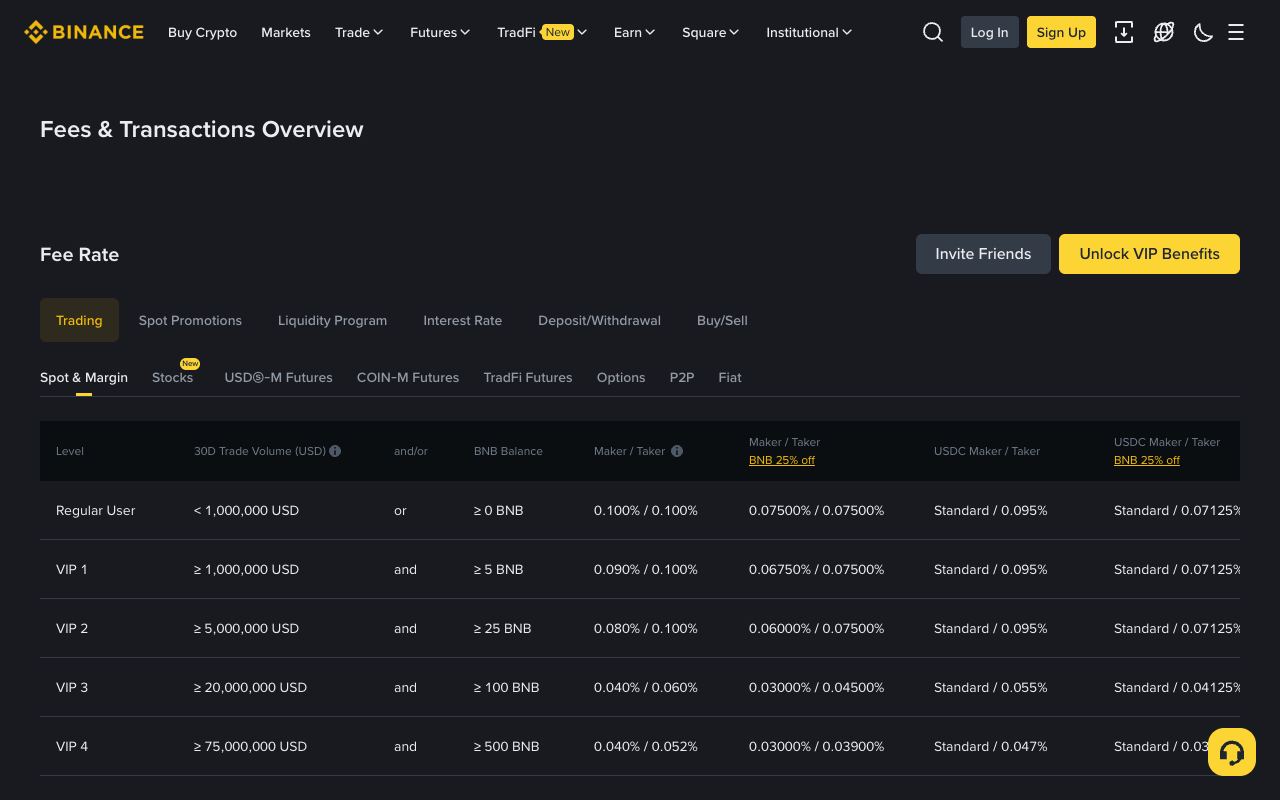
Task: Select the Options sub-tab
Action: click(621, 377)
